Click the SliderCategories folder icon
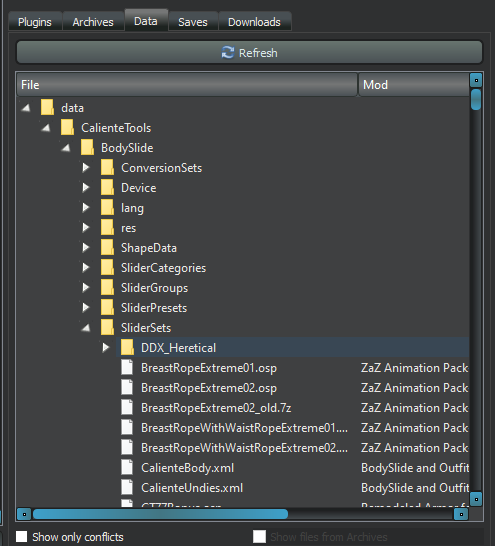495x546 pixels. pyautogui.click(x=108, y=267)
